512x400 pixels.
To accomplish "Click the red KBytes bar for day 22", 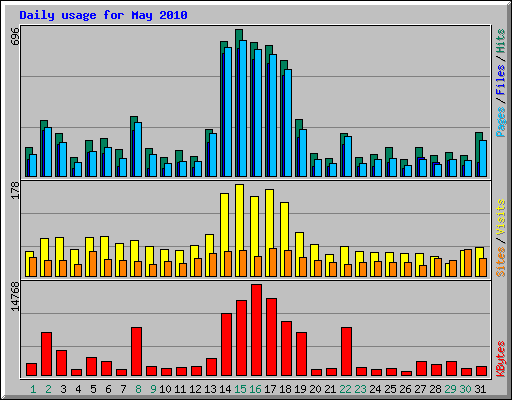I will click(x=346, y=352).
